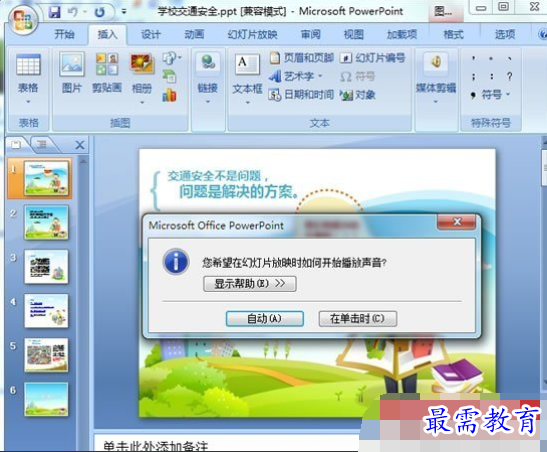Viewport: 547px width, 452px height.
Task: Close the slide thumbnails pane
Action: coord(80,145)
